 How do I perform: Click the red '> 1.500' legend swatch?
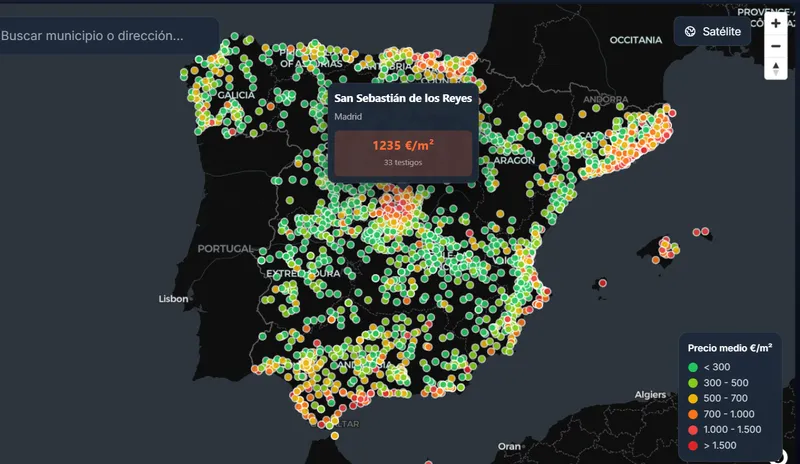pyautogui.click(x=693, y=446)
